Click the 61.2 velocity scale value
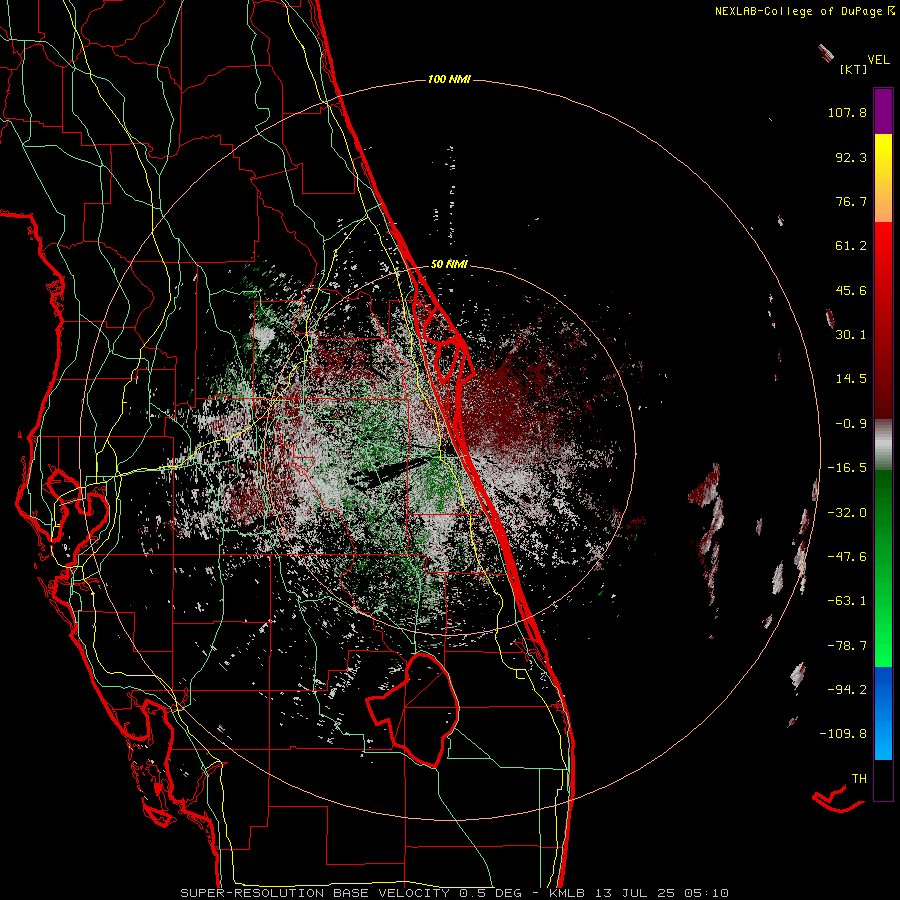This screenshot has width=900, height=900. click(x=851, y=246)
